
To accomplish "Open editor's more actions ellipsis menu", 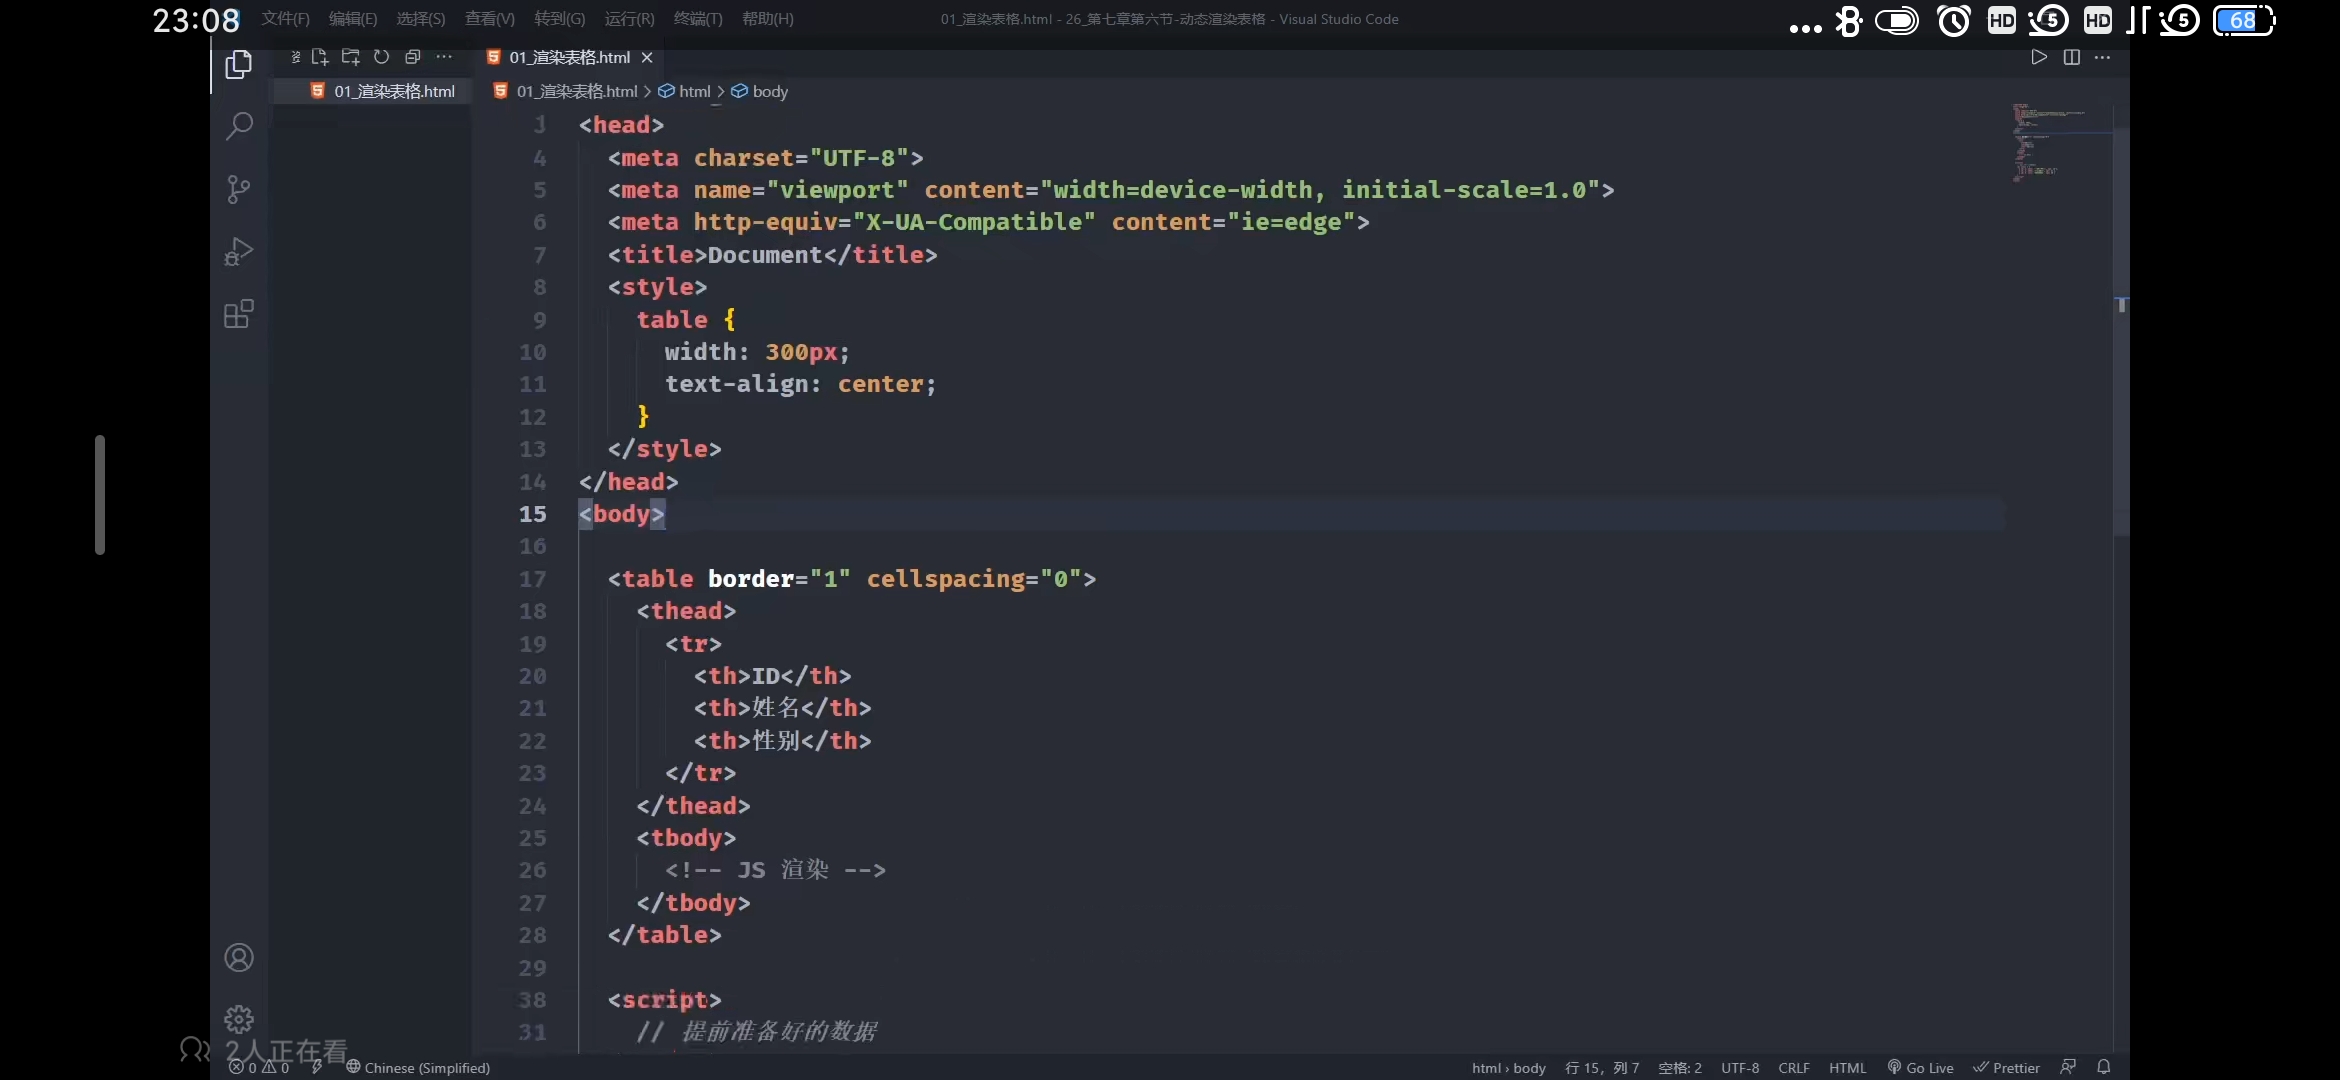I will coord(2102,57).
